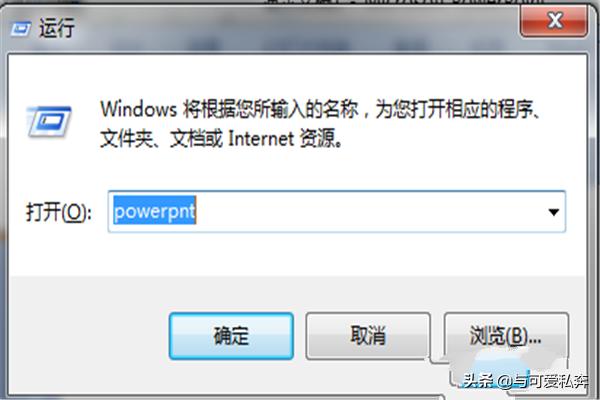Cancel the dialog via 取消 button
The height and width of the screenshot is (400, 600).
coord(368,336)
